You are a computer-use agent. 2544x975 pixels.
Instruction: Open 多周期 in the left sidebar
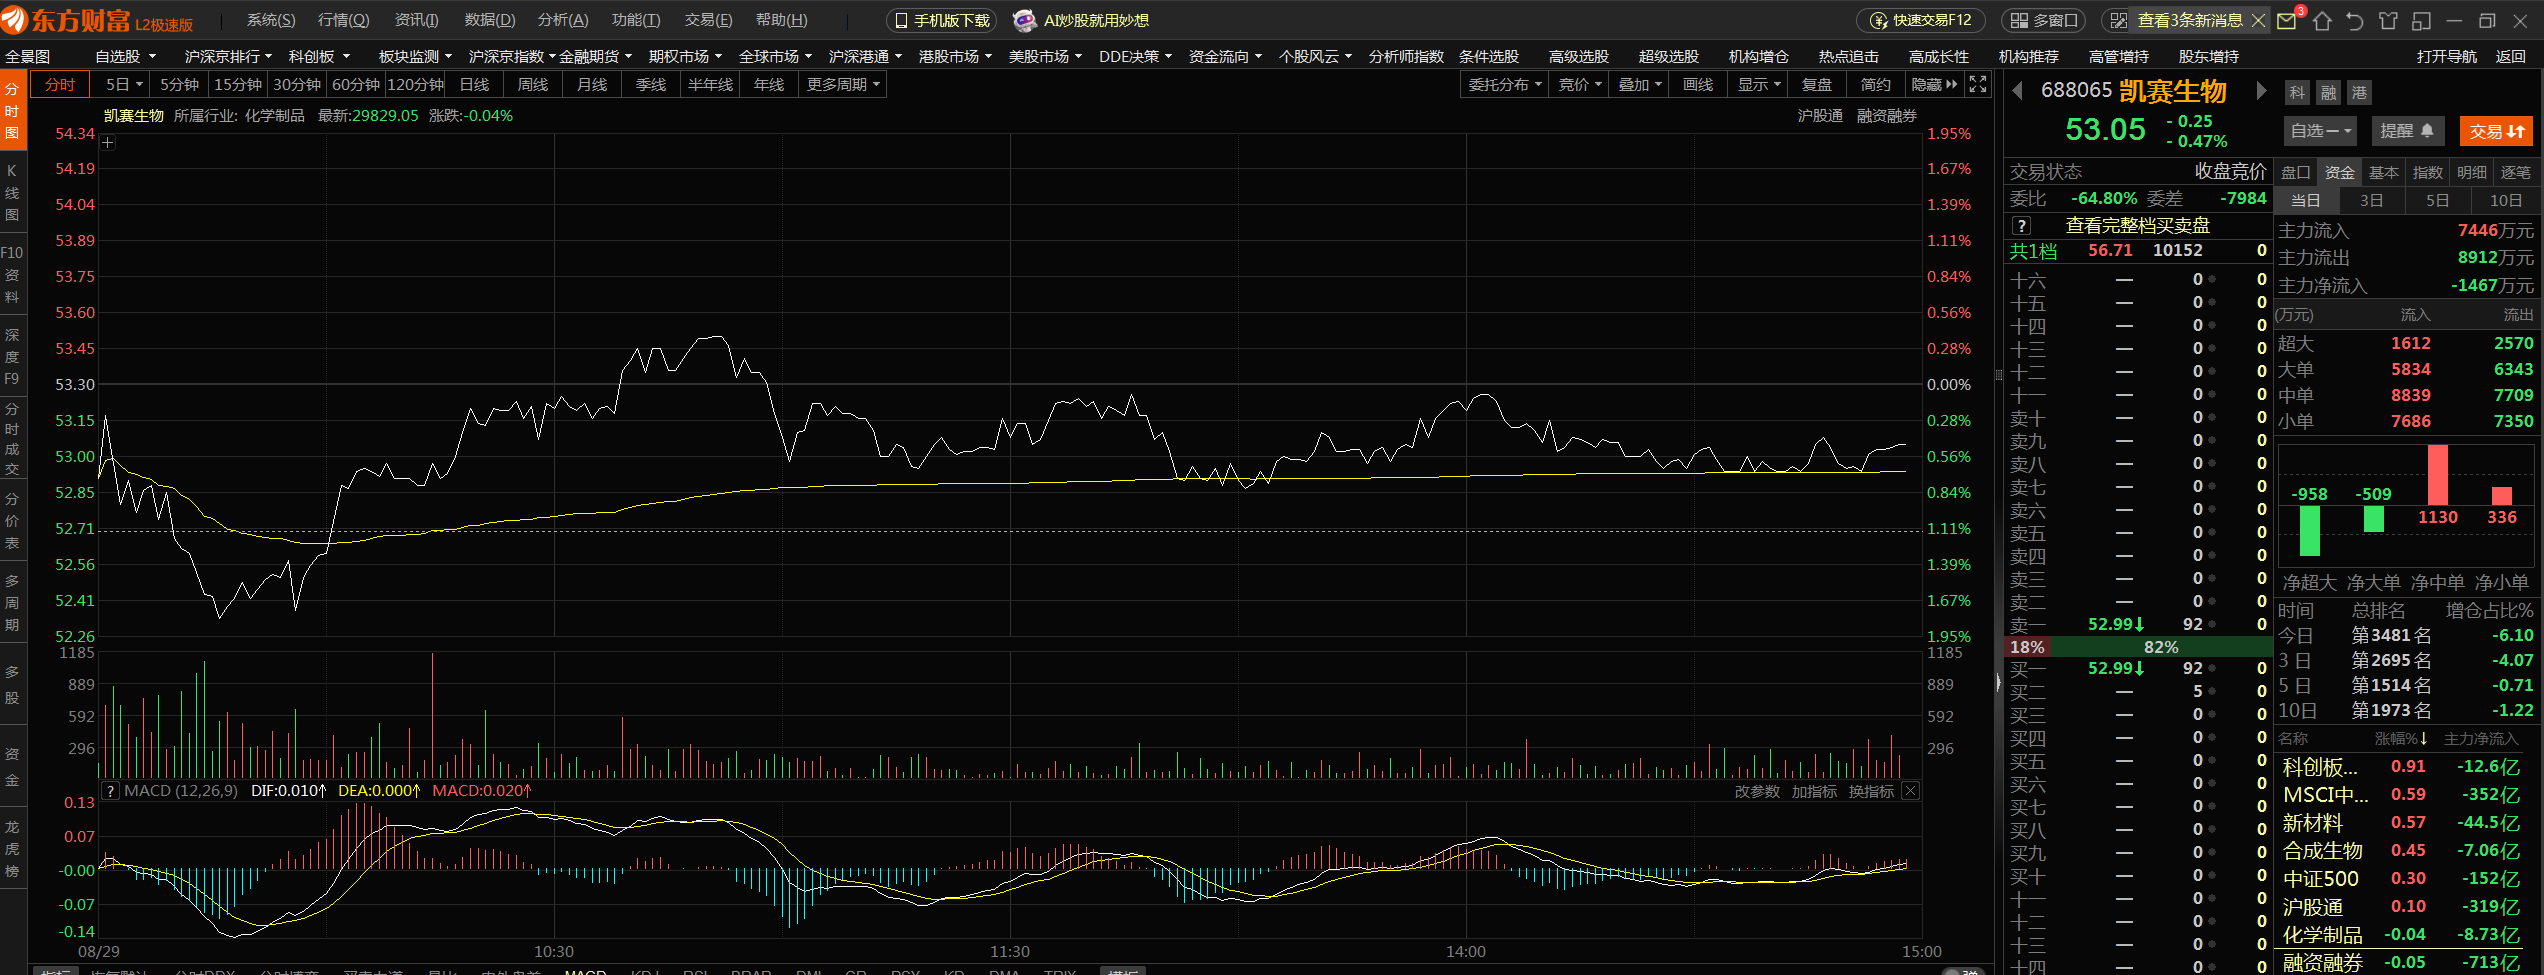pos(12,602)
